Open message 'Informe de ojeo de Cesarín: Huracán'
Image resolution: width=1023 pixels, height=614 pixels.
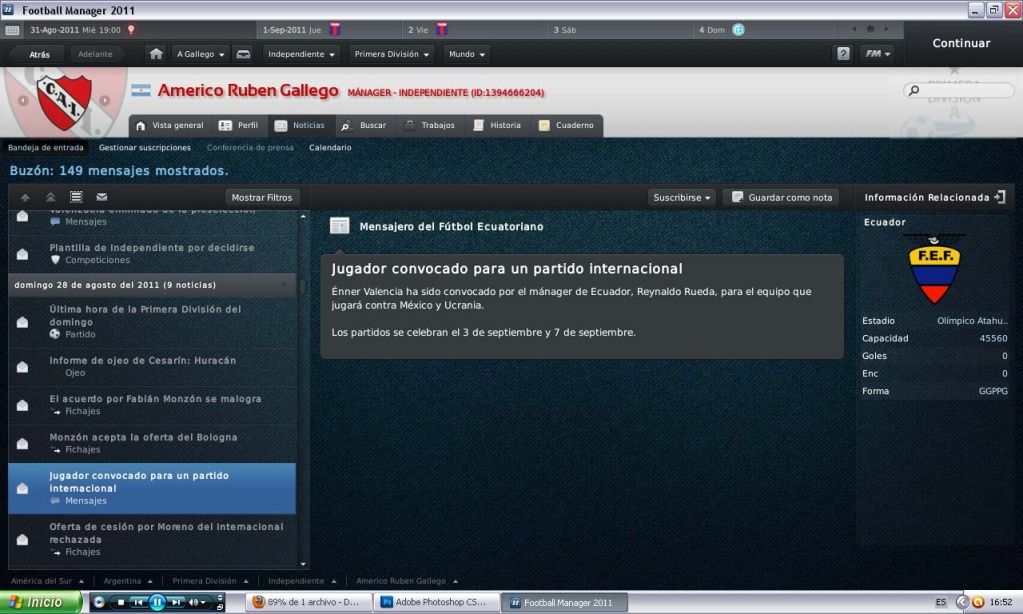tap(152, 366)
